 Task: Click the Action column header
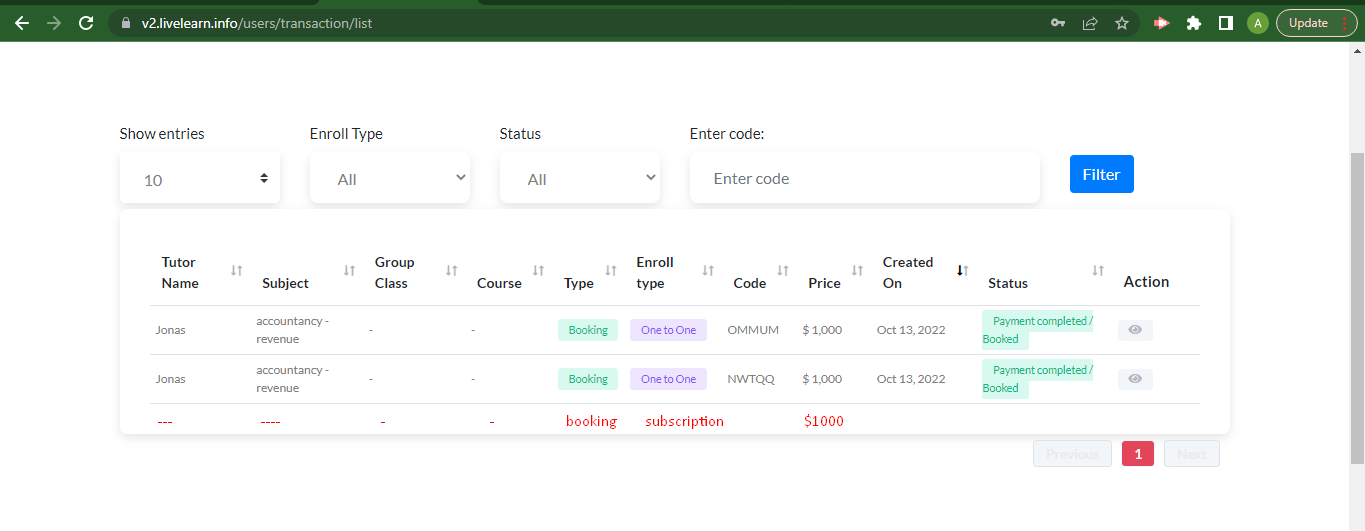[1146, 282]
